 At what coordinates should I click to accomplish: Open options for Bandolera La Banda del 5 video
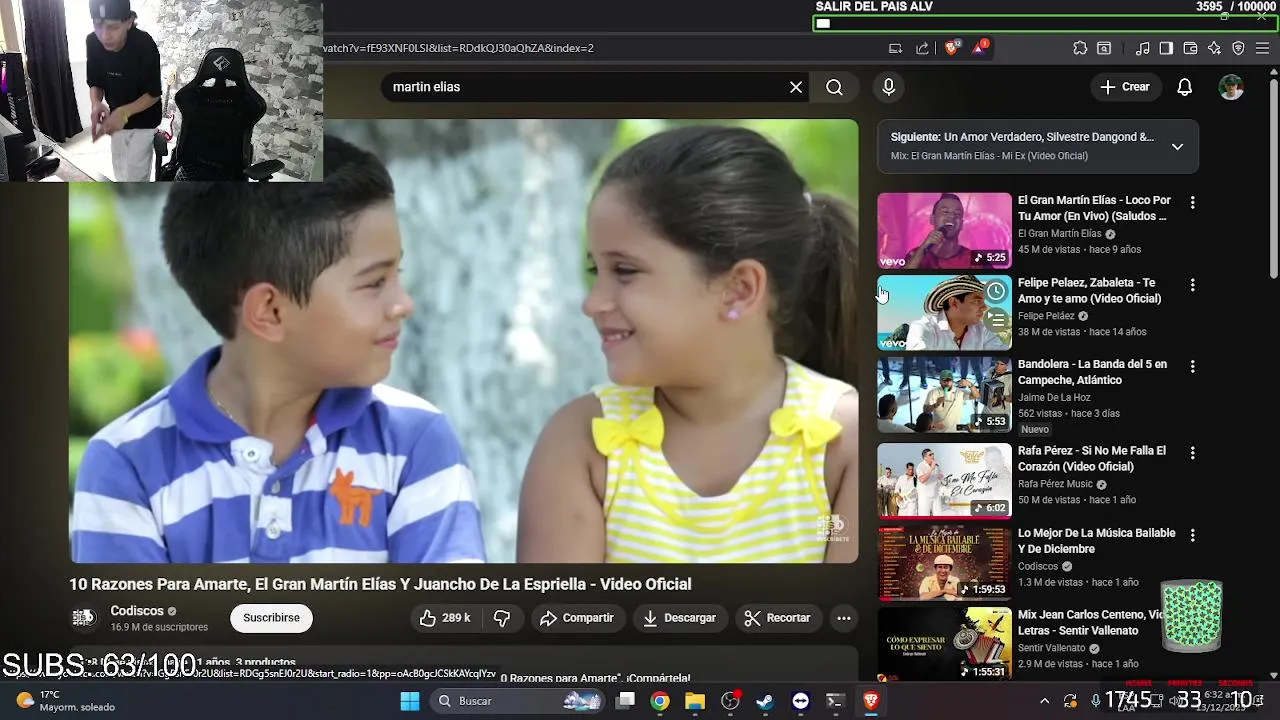click(x=1192, y=367)
